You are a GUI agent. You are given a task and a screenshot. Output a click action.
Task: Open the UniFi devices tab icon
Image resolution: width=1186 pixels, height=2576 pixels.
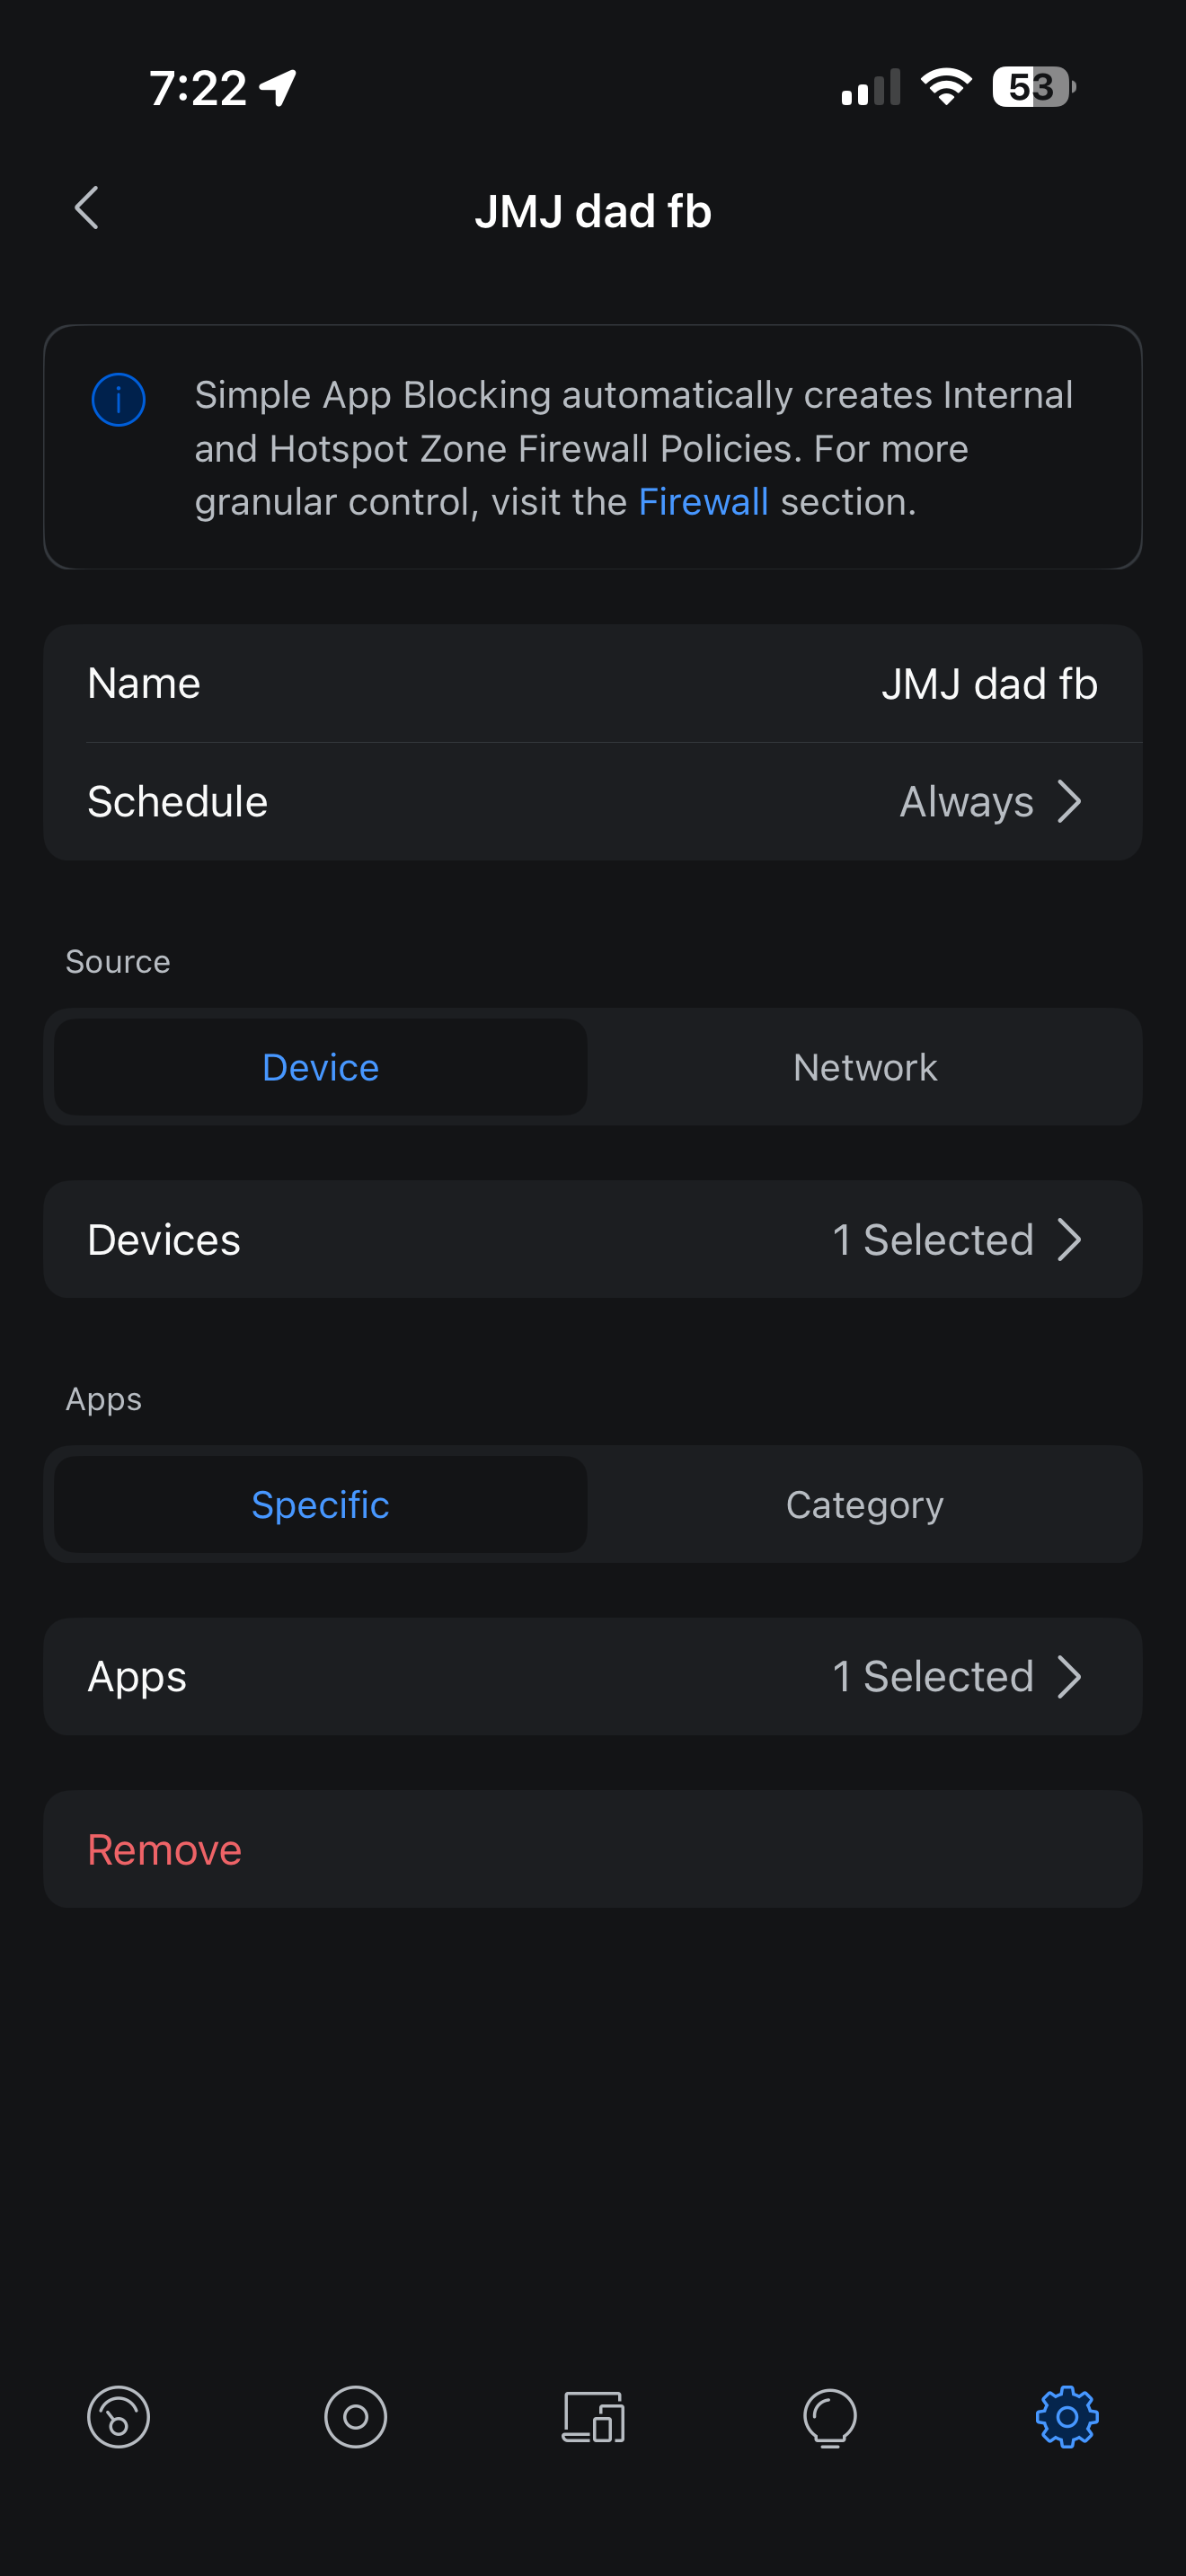356,2417
